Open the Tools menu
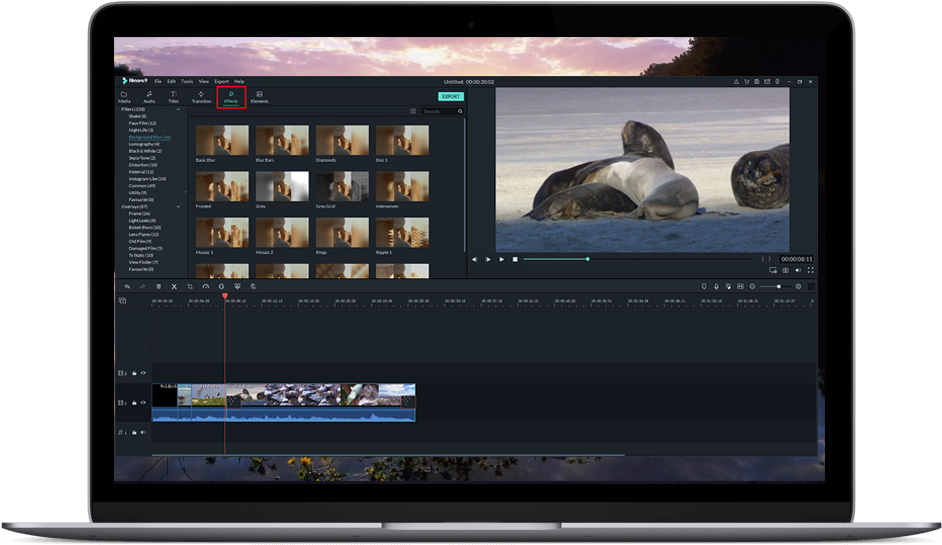 pyautogui.click(x=187, y=81)
